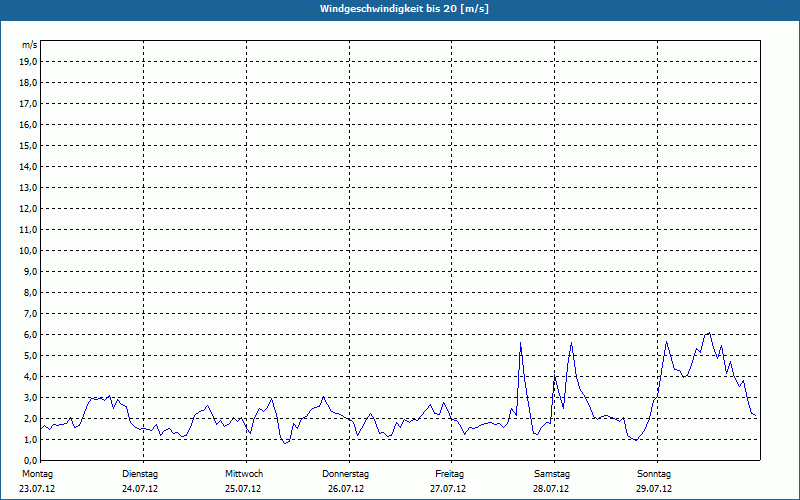Click the chart title Windgeschwindigkeit bis 20 [m/s]

click(404, 9)
